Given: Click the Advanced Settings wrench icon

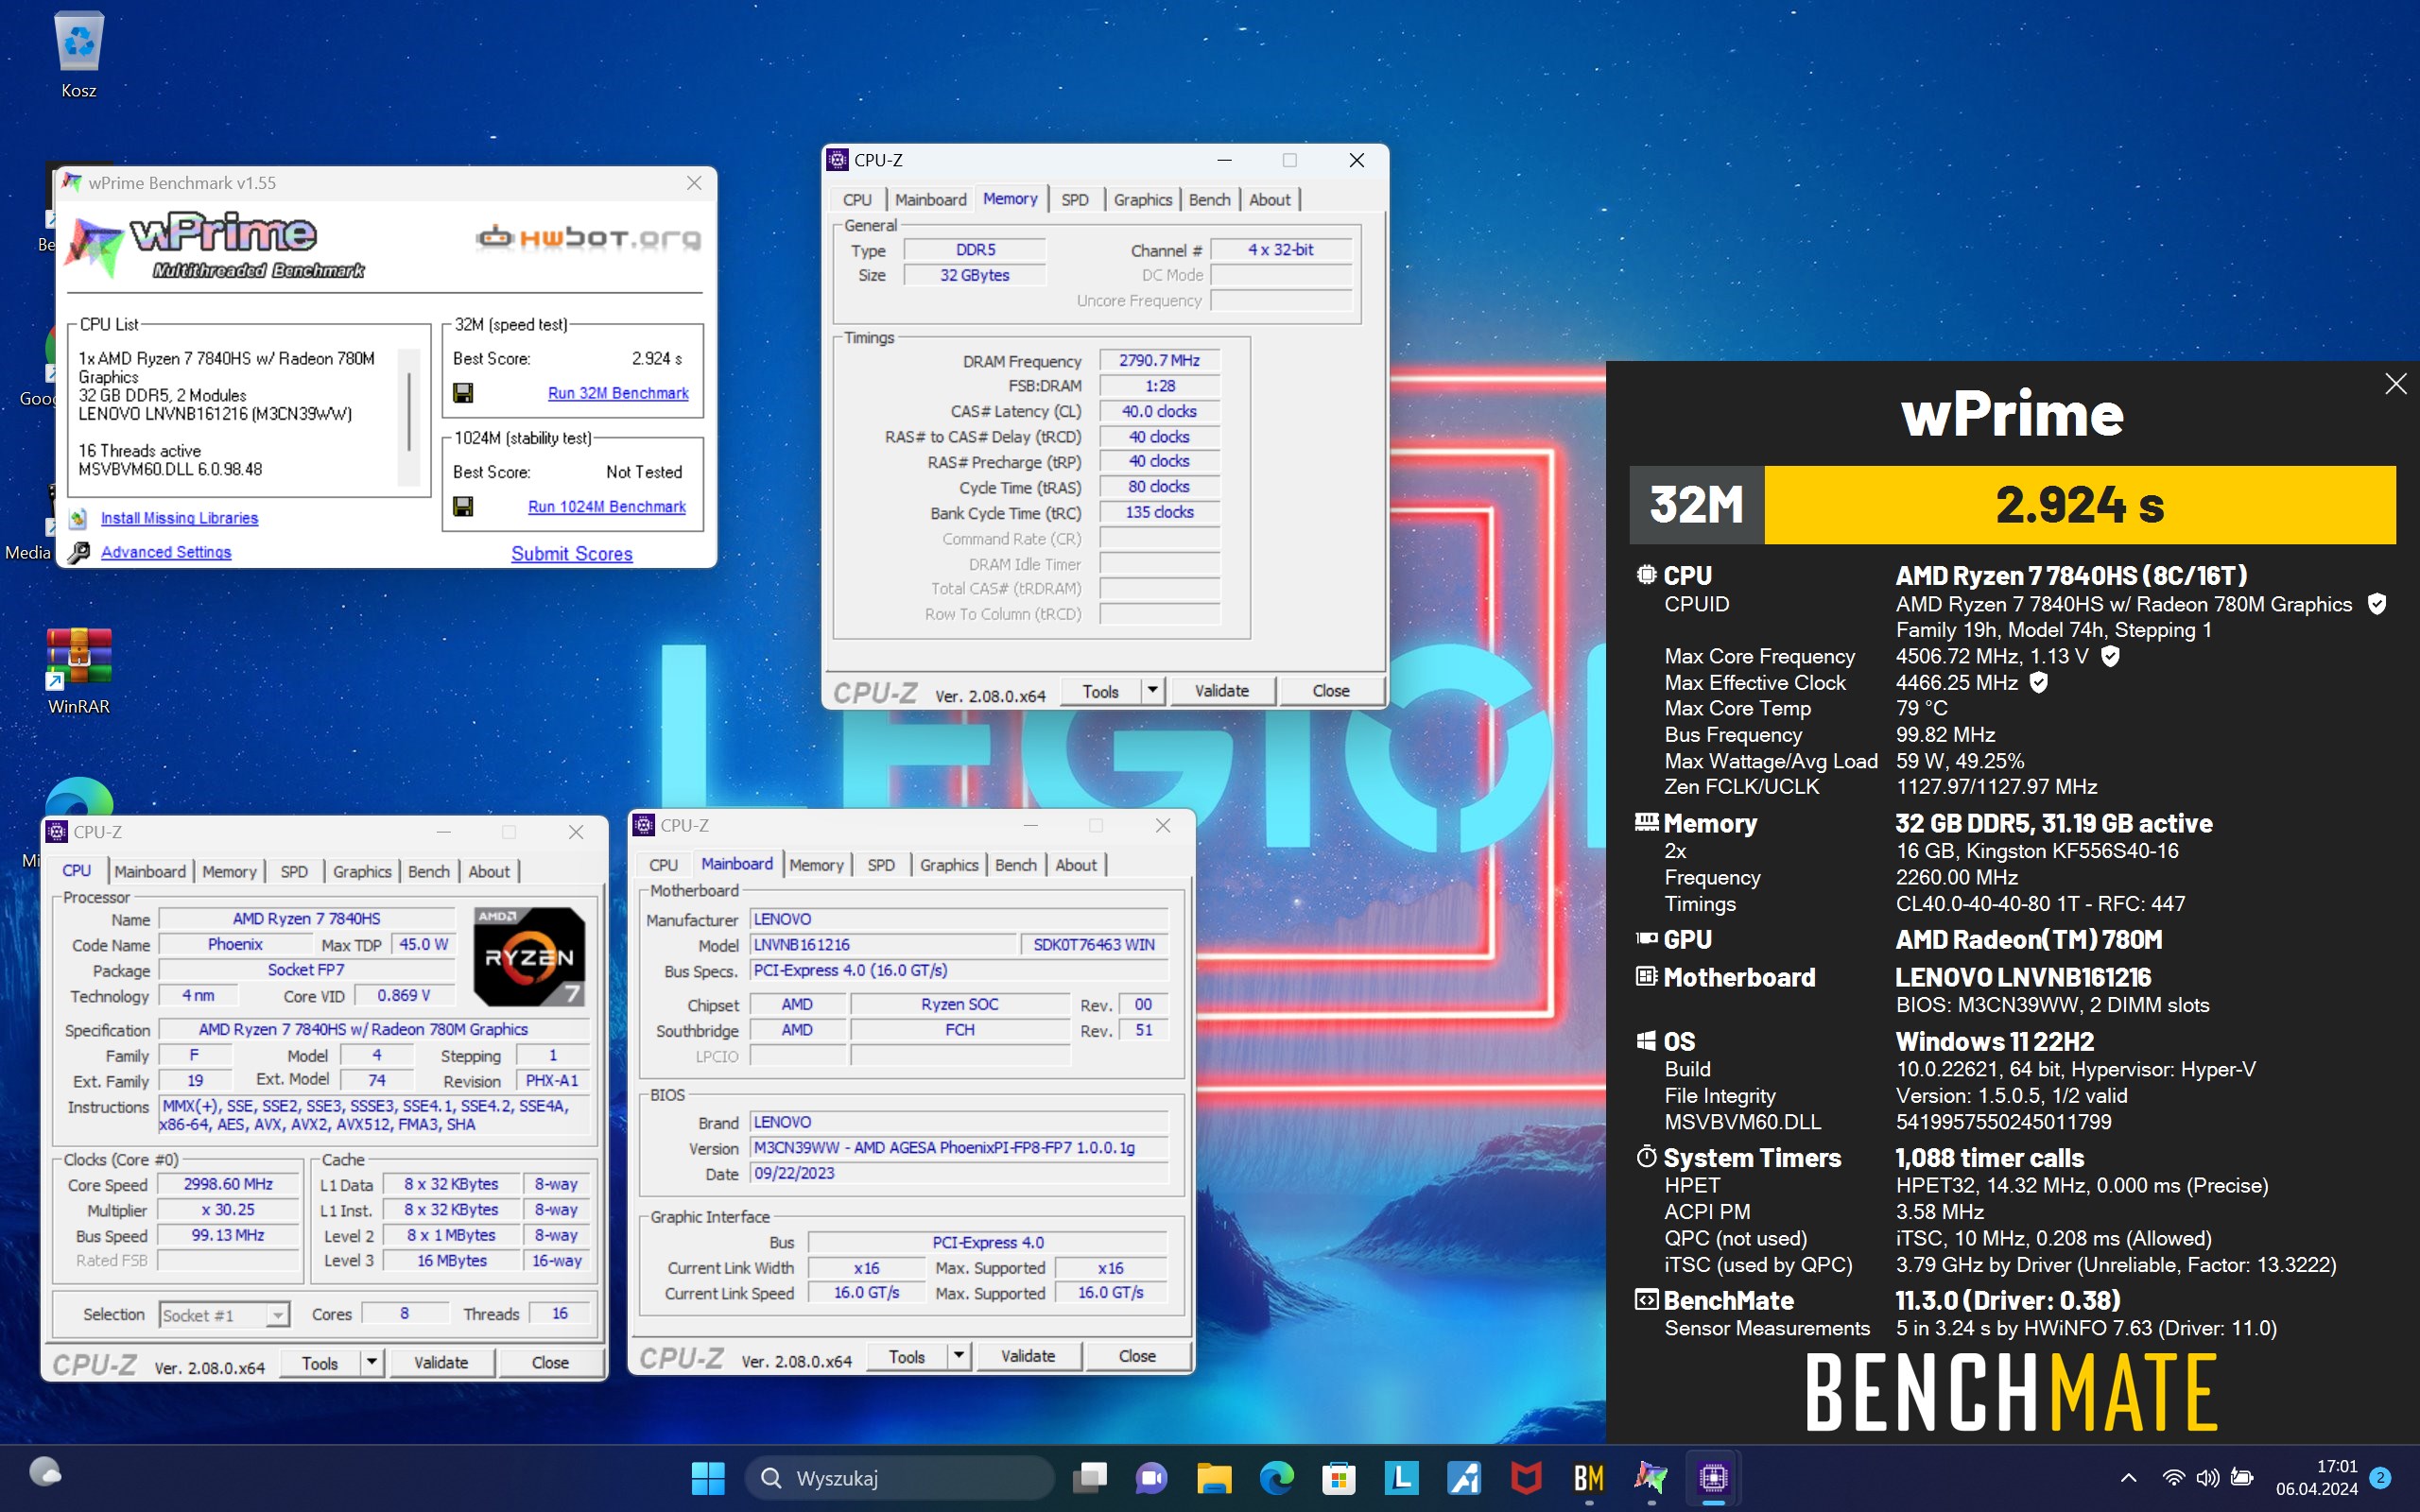Looking at the screenshot, I should [x=79, y=552].
